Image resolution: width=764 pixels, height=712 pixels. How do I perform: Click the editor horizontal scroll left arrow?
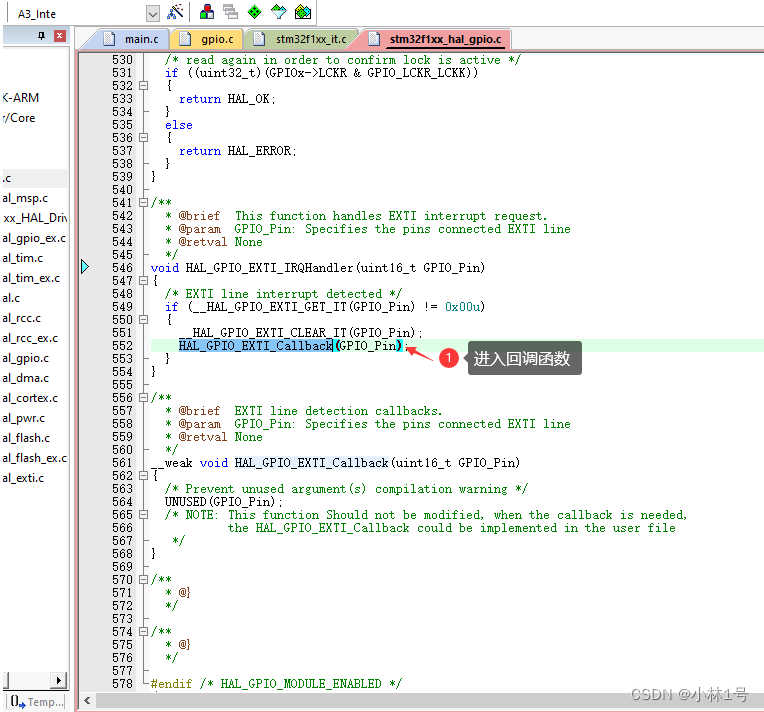coord(87,700)
